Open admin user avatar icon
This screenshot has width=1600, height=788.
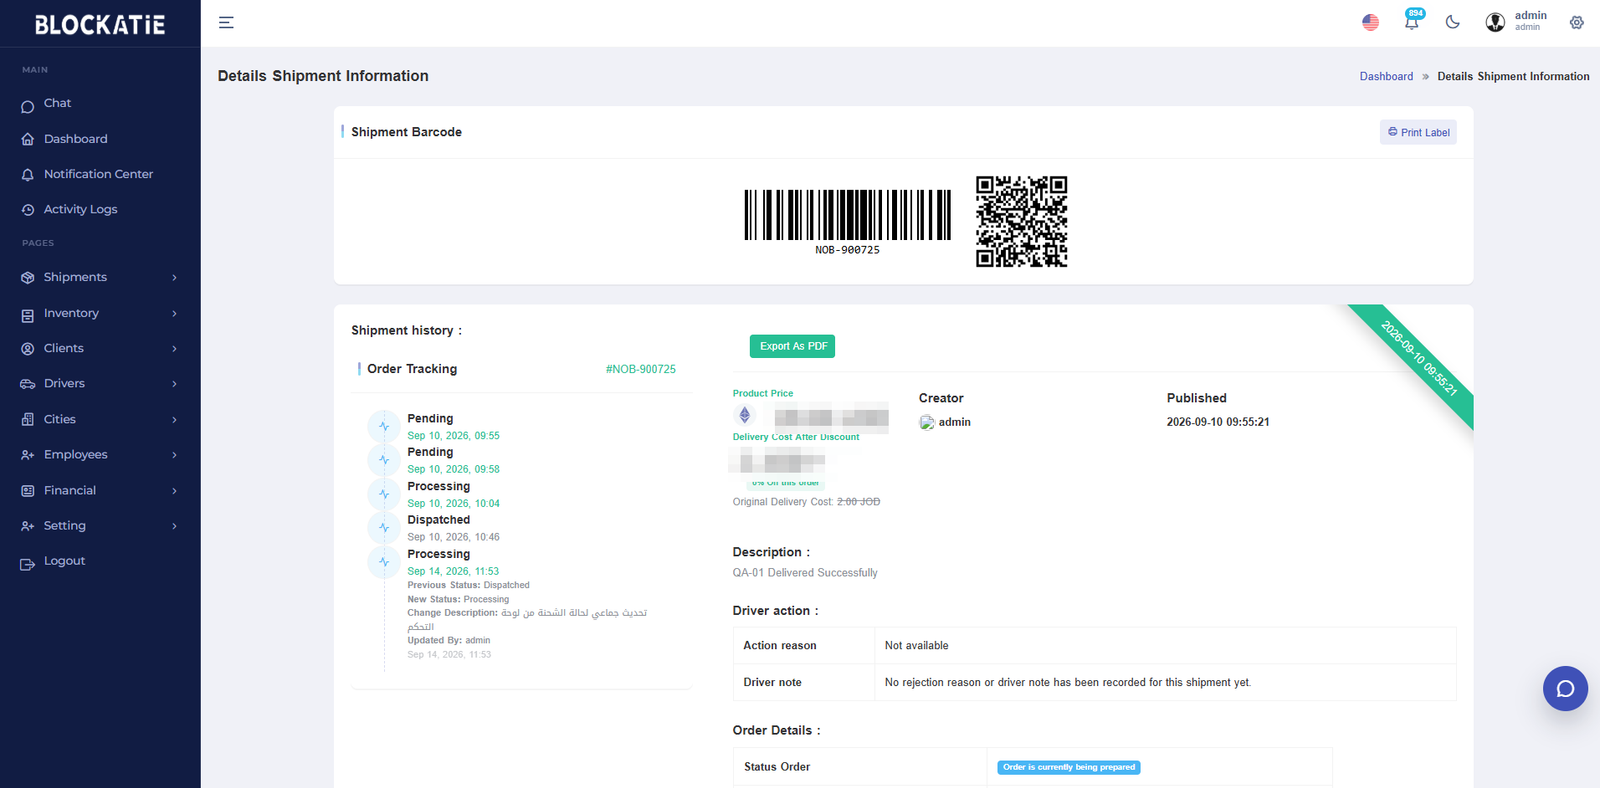[1495, 22]
